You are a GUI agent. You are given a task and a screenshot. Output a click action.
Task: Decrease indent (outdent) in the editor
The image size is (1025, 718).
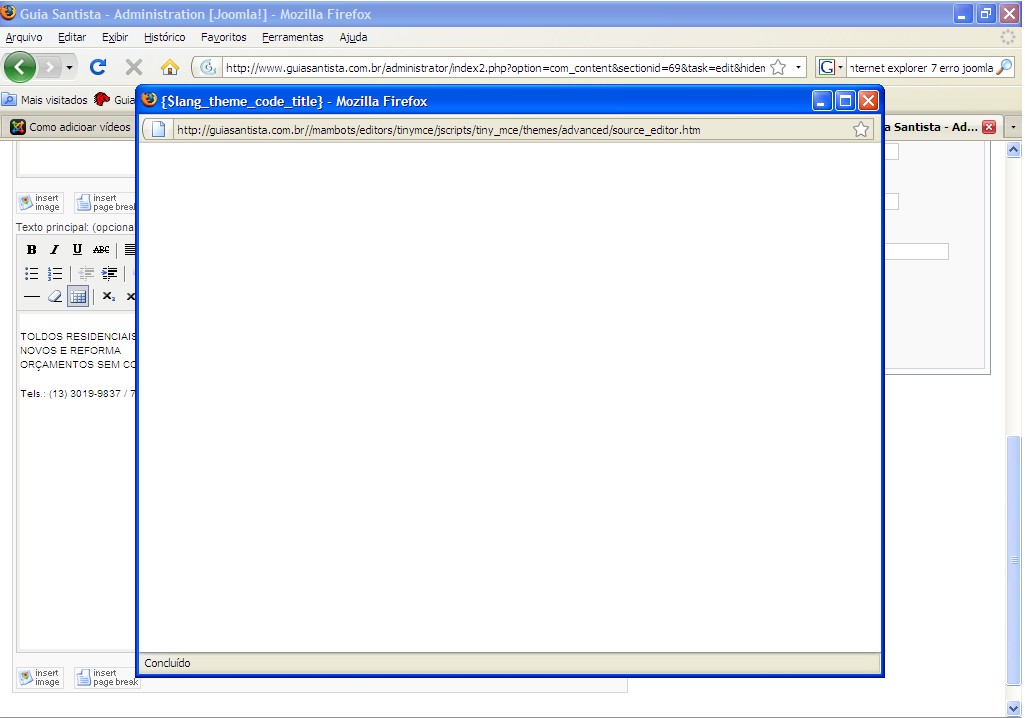tap(86, 273)
